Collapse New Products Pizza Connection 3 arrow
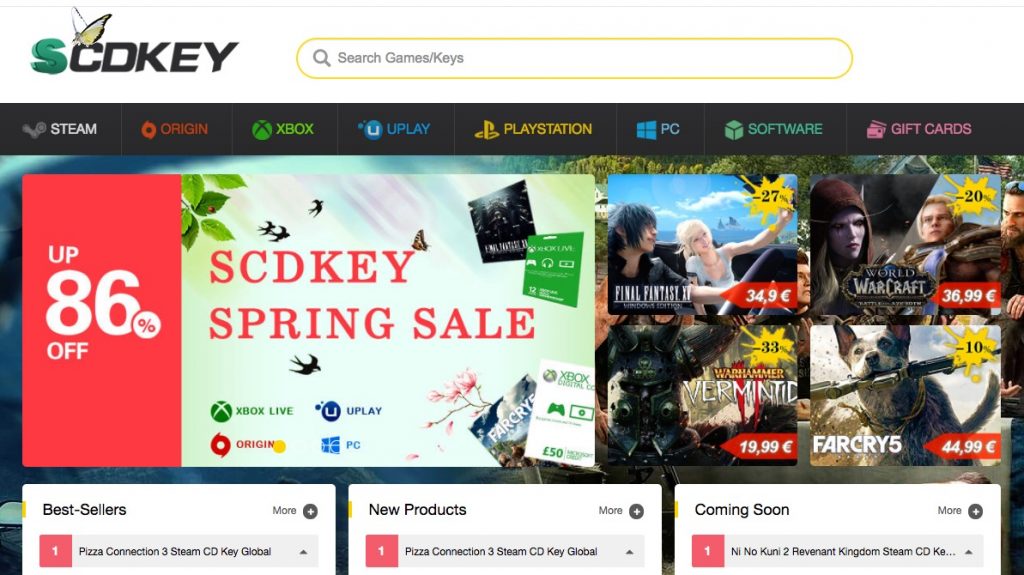Image resolution: width=1024 pixels, height=575 pixels. (630, 552)
